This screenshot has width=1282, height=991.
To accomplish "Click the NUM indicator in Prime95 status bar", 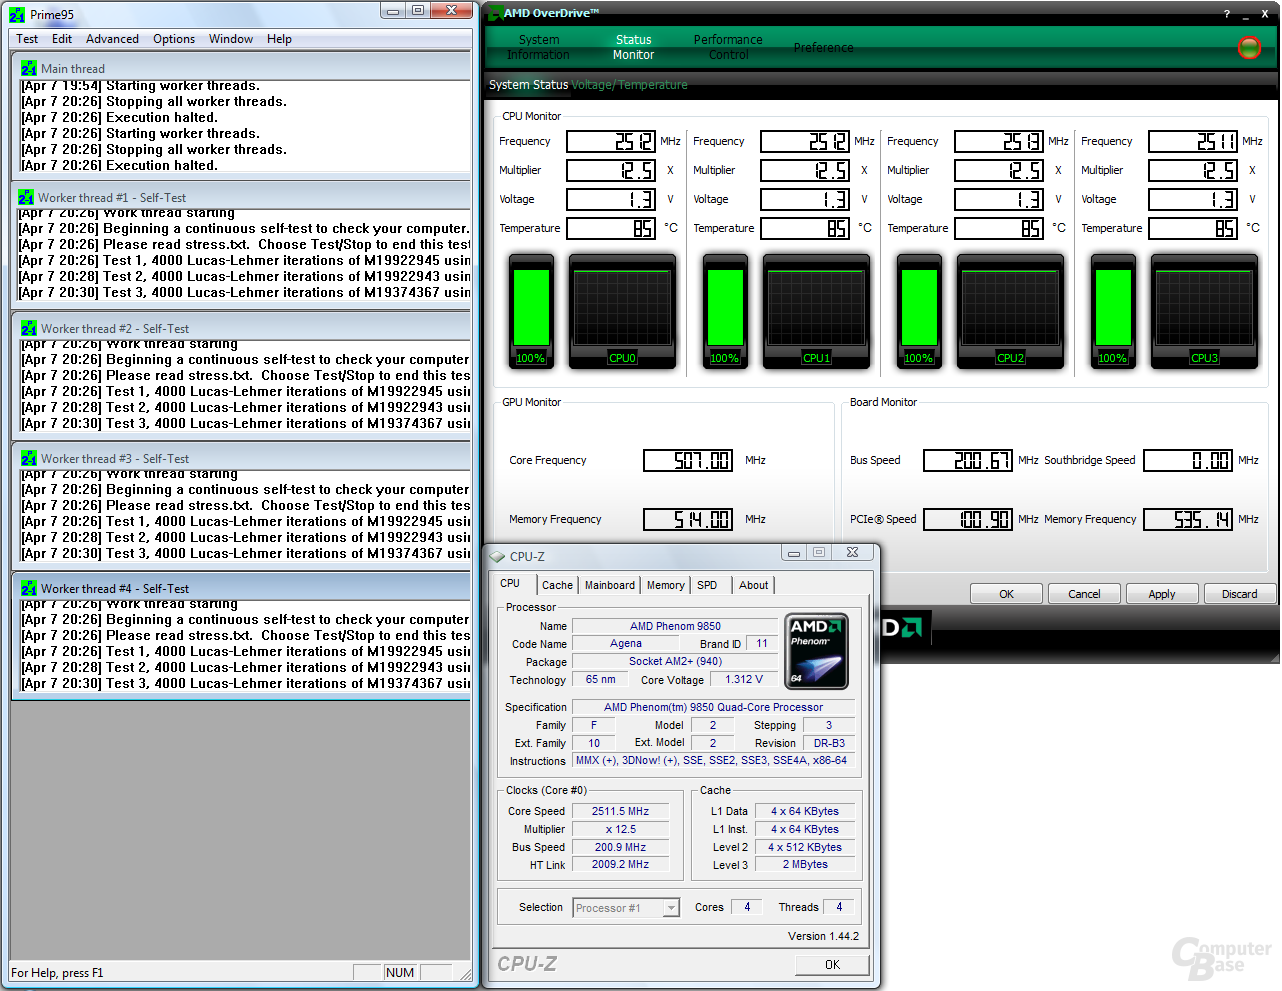I will [x=400, y=972].
